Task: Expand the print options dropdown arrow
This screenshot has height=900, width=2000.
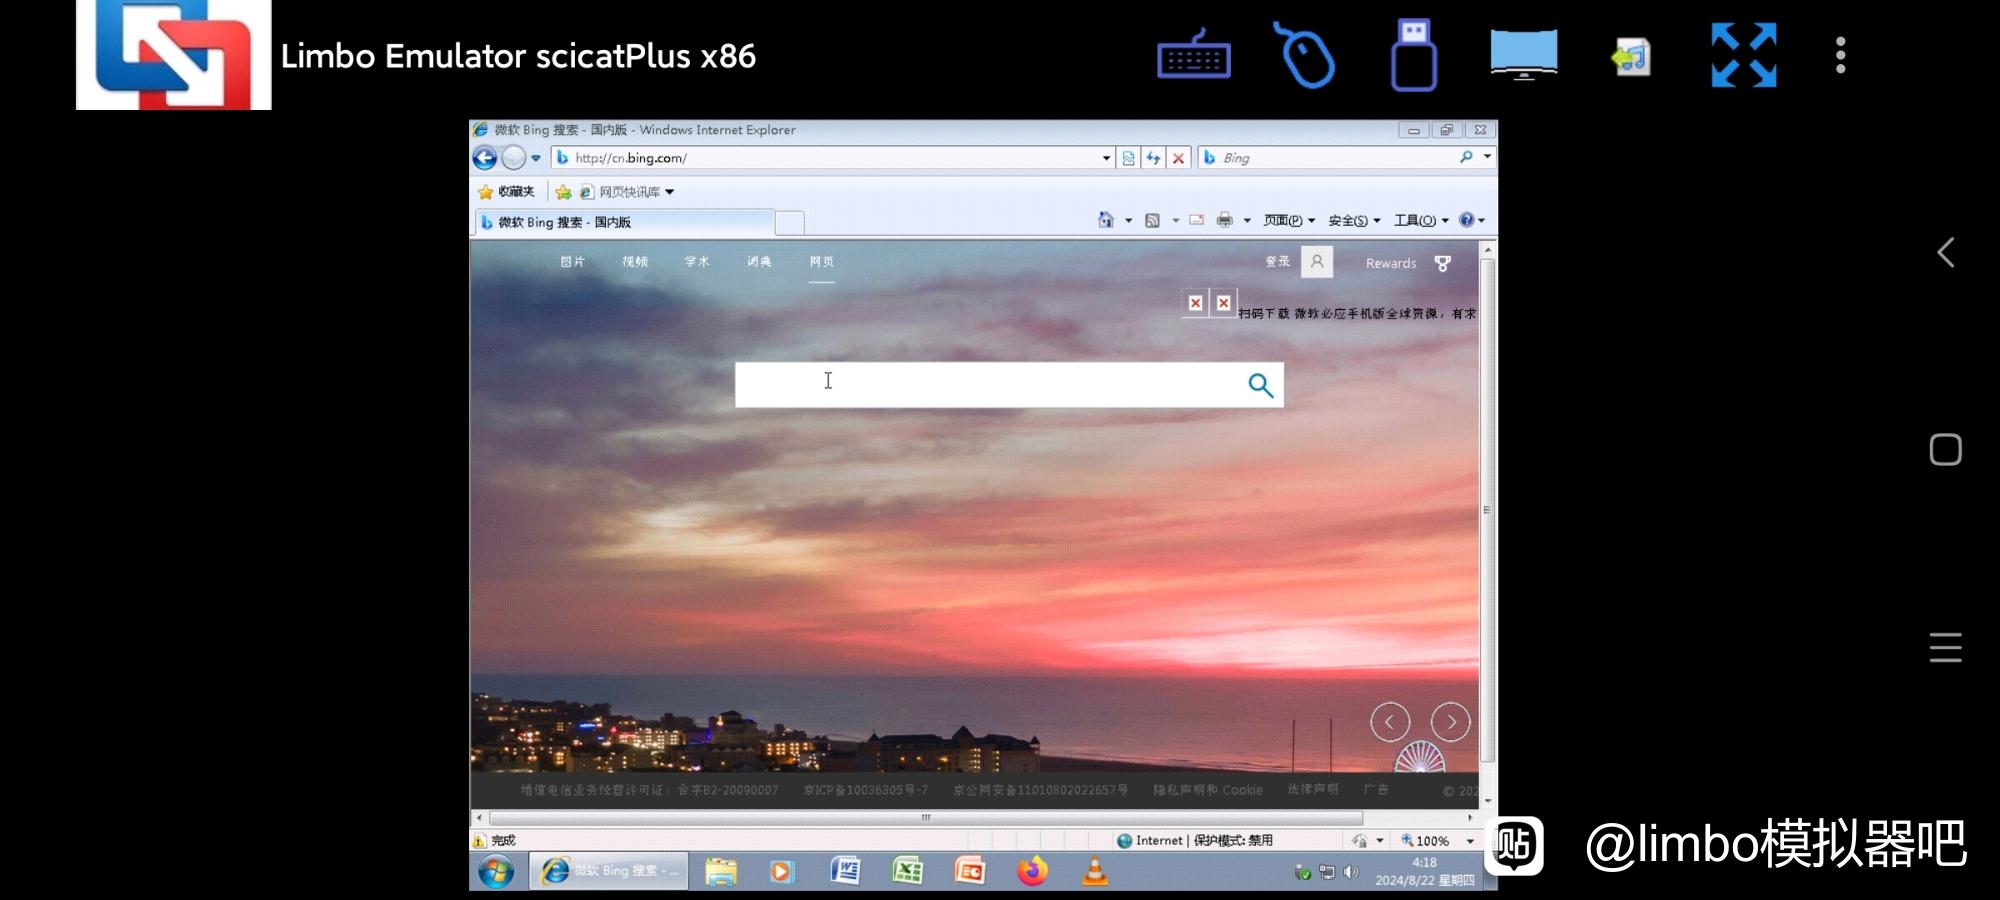Action: click(1247, 221)
